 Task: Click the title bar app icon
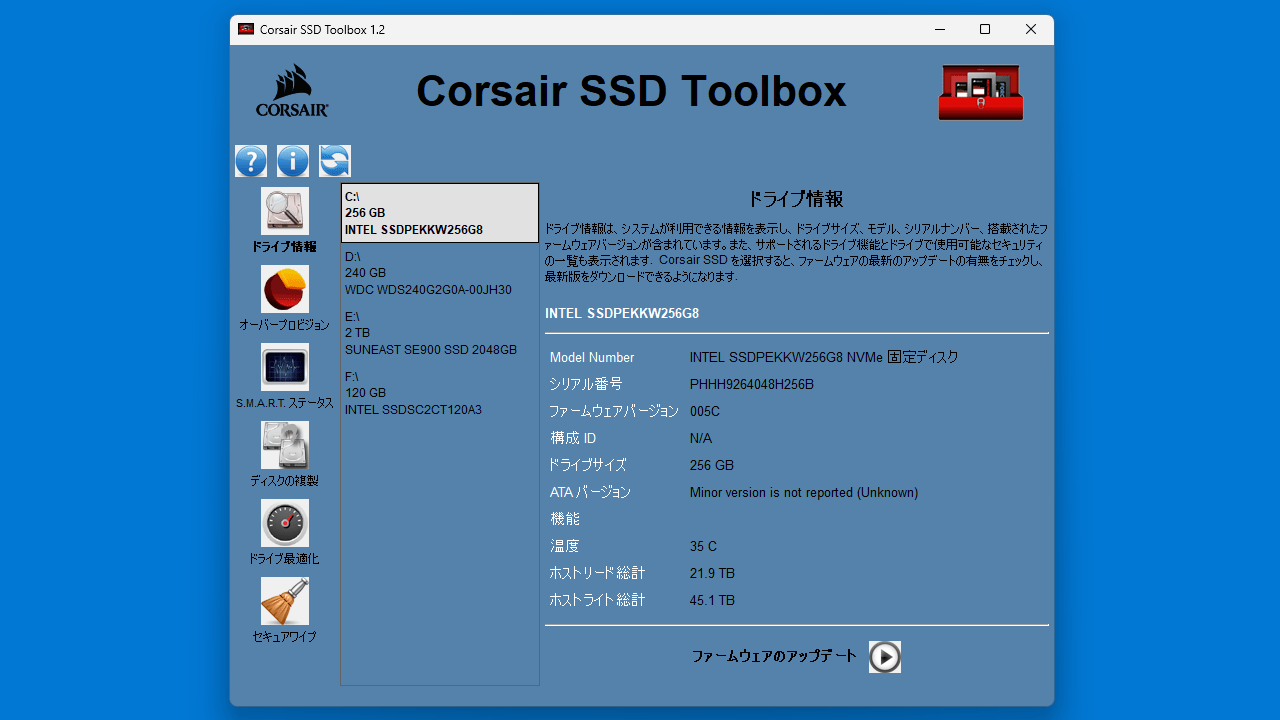[246, 29]
